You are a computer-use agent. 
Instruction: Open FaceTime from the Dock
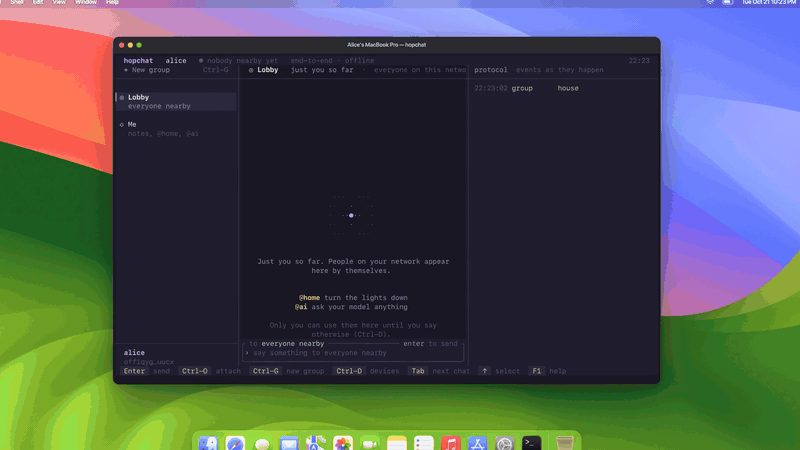[x=370, y=443]
